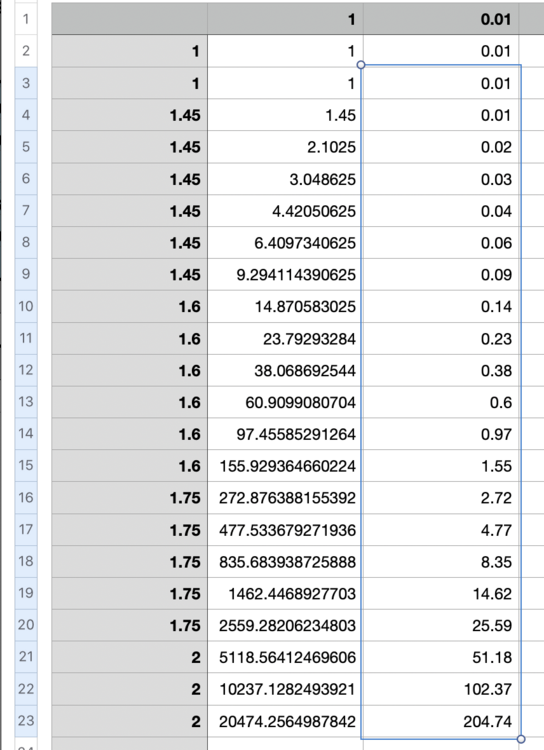544x750 pixels.
Task: Click the bold 0.01 header cell in row 1
Action: [x=441, y=19]
